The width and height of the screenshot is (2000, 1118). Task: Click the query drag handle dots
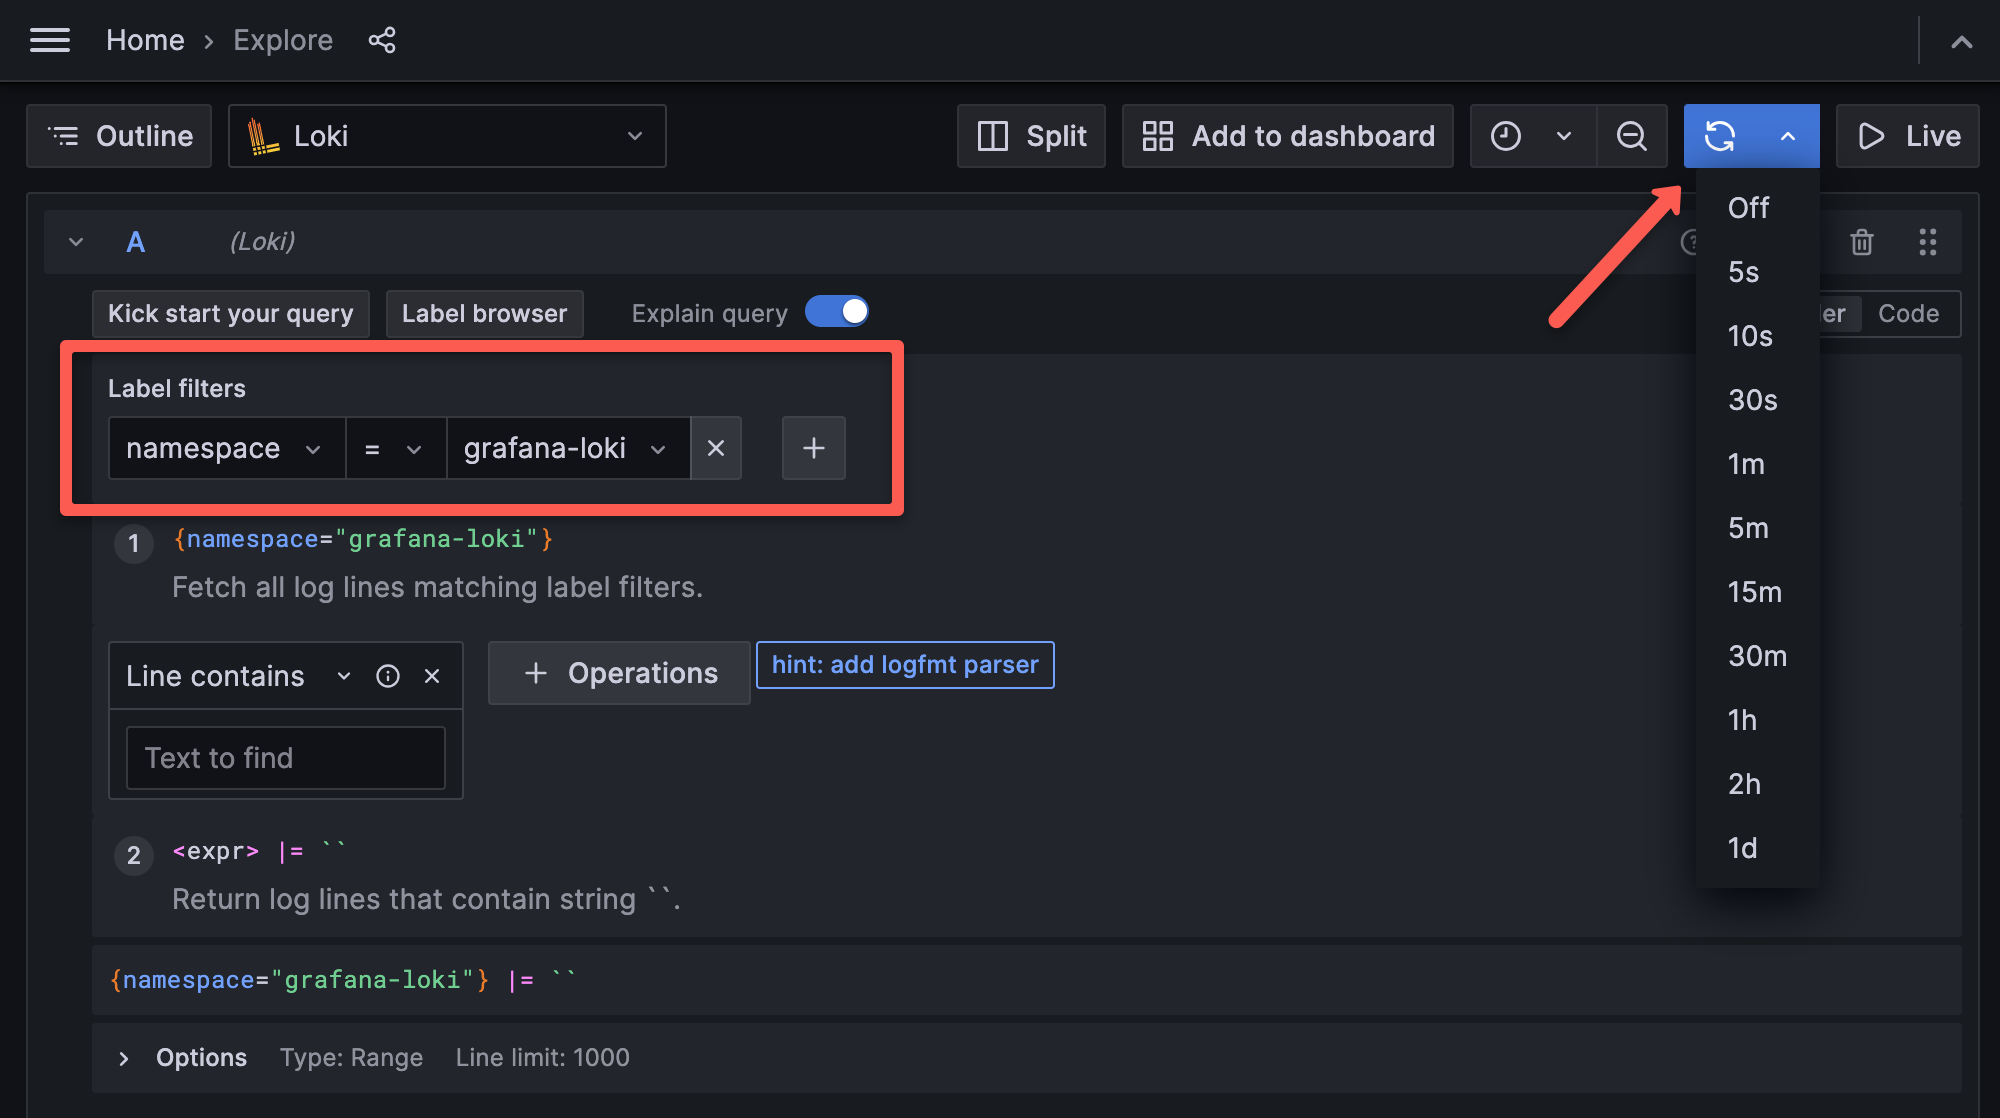click(x=1928, y=241)
